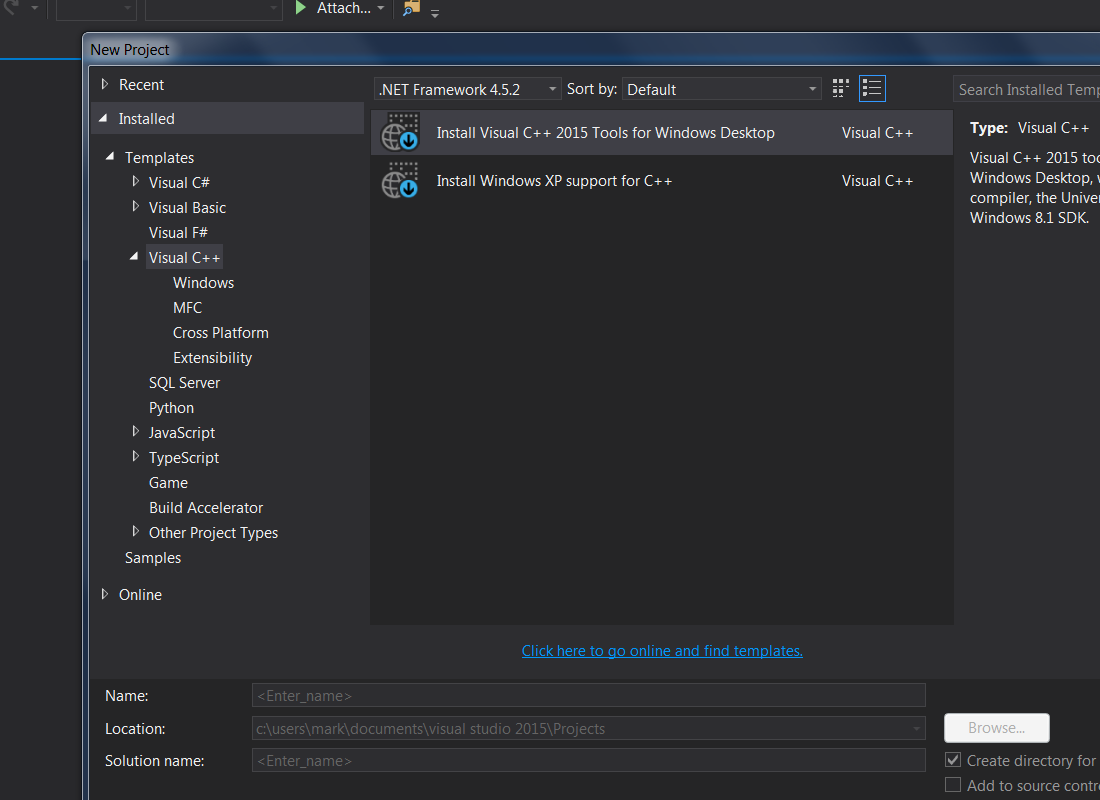Click the Install Windows XP support icon
This screenshot has width=1100, height=800.
click(401, 181)
